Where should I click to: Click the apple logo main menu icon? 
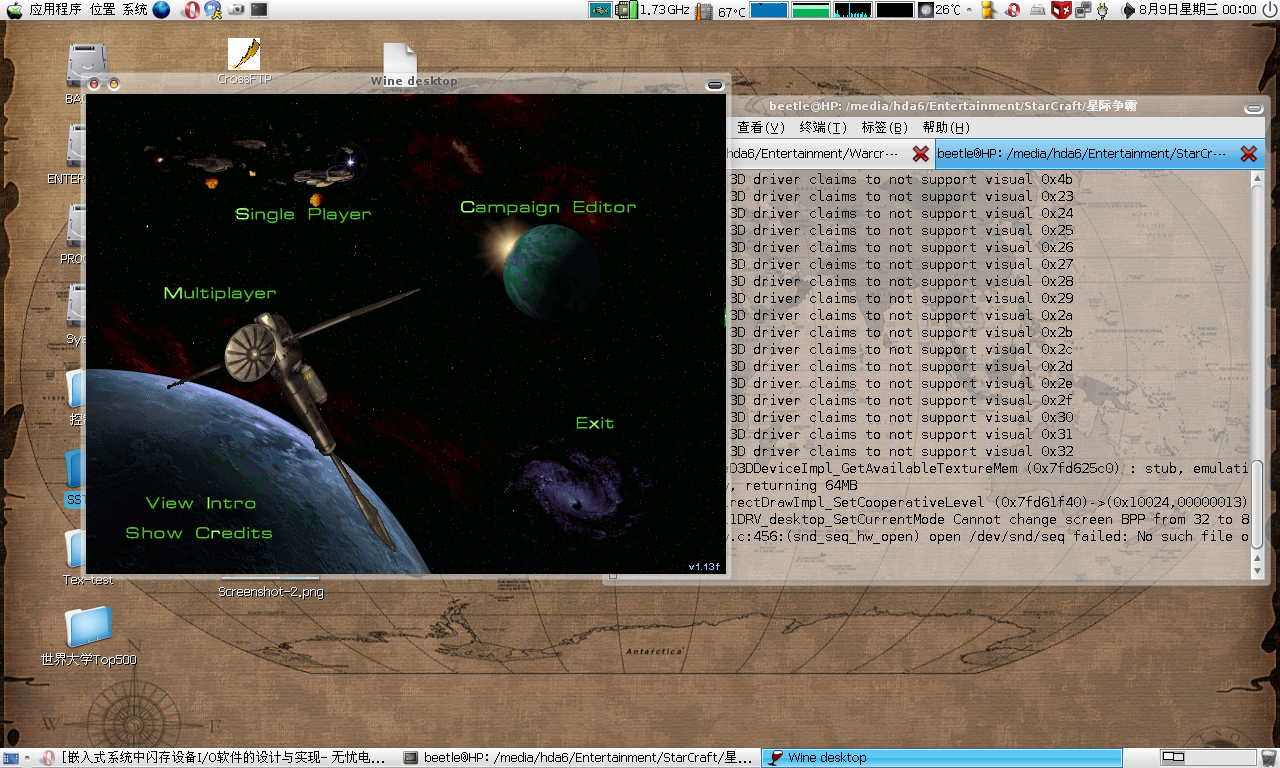[14, 10]
